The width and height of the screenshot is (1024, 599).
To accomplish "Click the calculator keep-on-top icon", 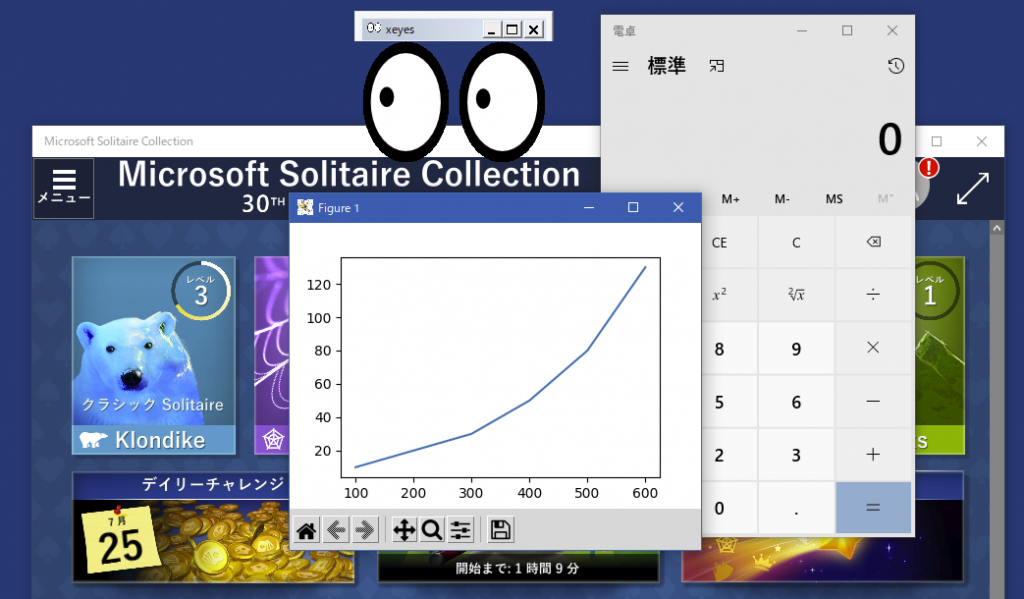I will [717, 66].
